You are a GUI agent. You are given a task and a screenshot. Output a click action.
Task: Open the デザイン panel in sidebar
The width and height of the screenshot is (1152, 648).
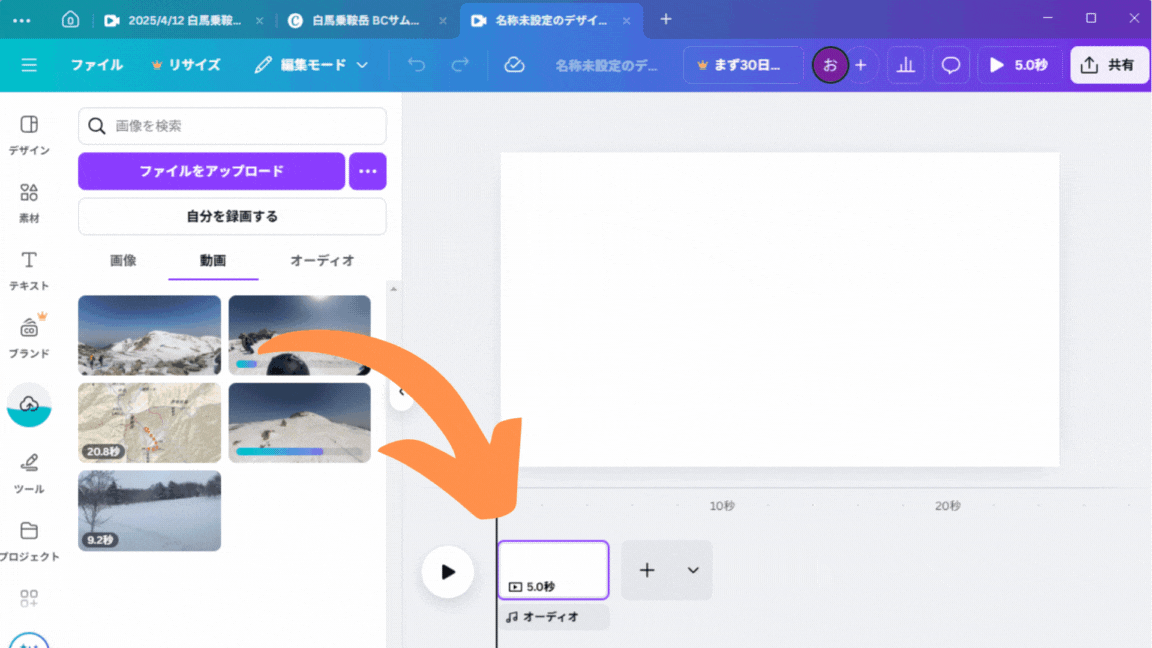click(x=29, y=134)
